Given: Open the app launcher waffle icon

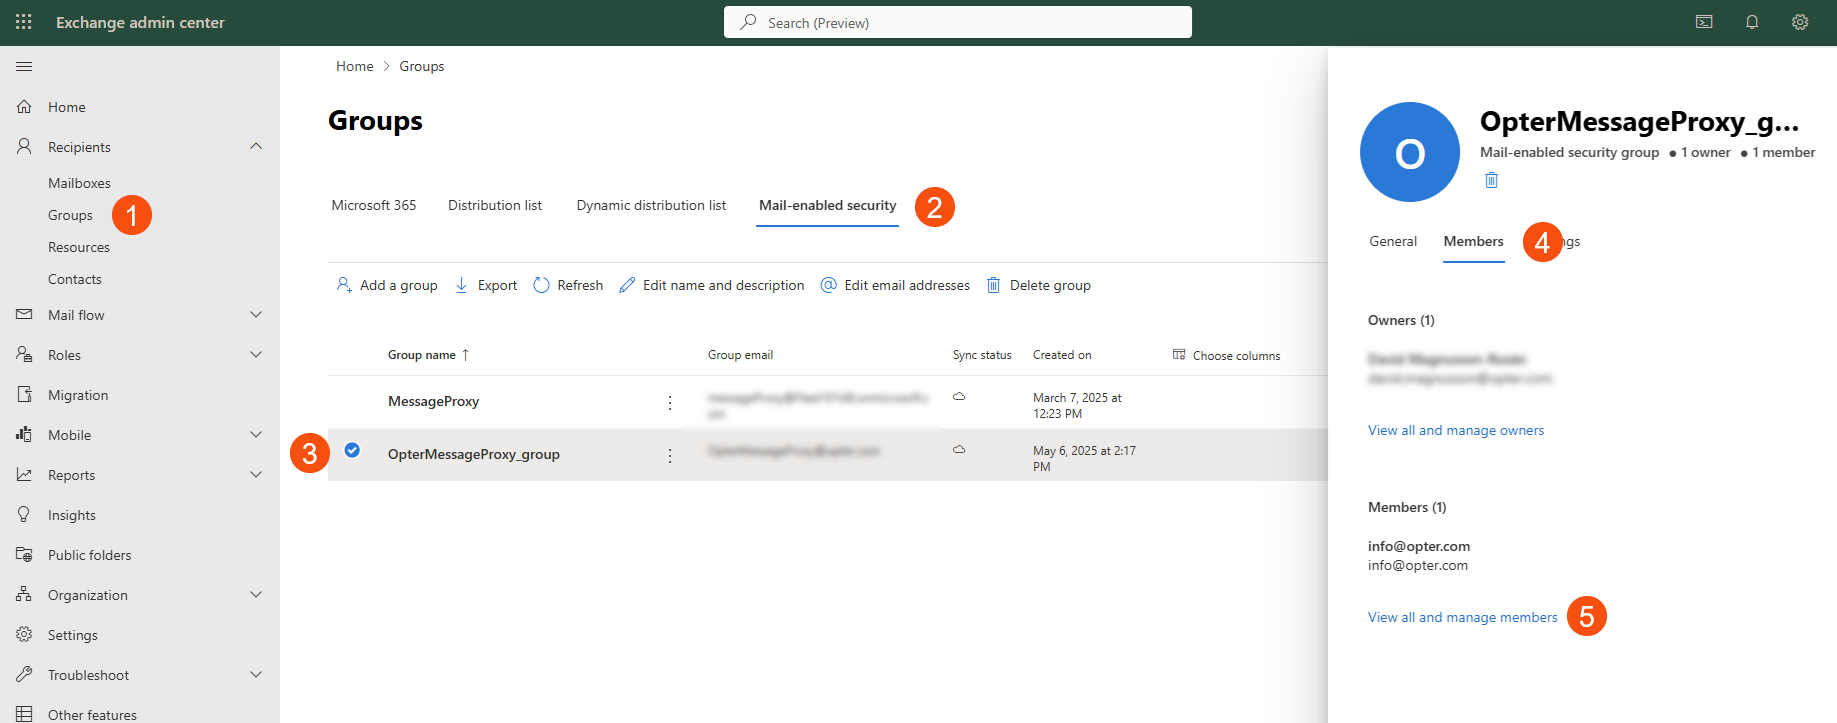Looking at the screenshot, I should point(24,22).
